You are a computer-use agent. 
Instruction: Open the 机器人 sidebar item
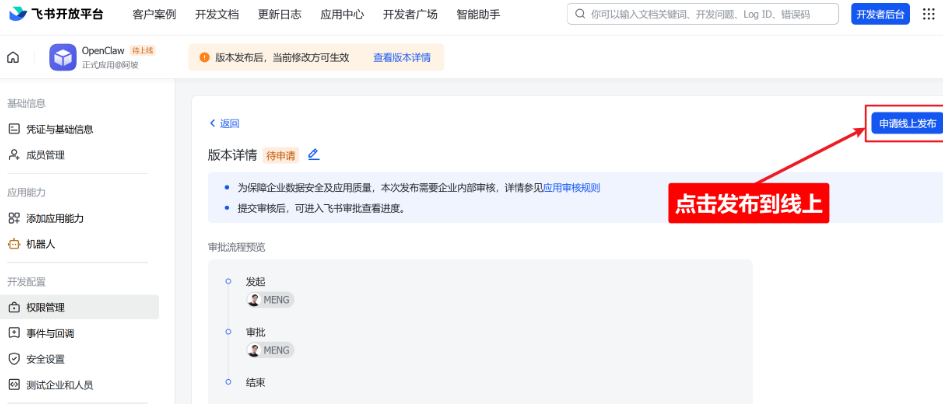(40, 244)
